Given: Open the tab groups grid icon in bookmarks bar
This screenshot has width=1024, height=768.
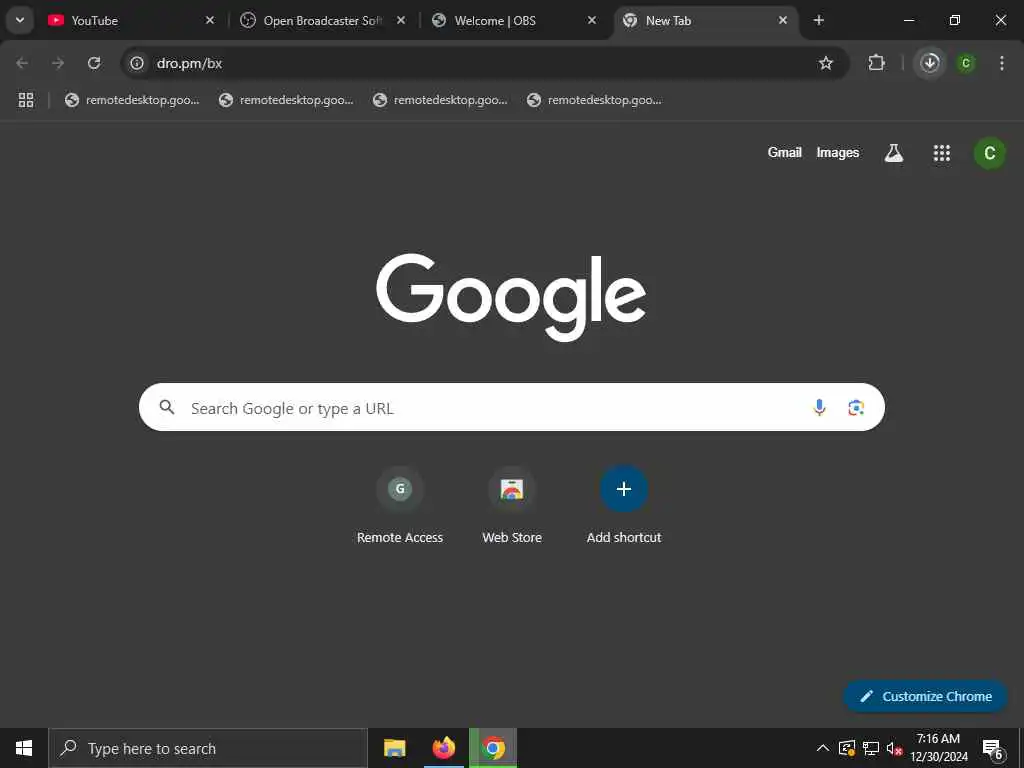Looking at the screenshot, I should coord(25,100).
